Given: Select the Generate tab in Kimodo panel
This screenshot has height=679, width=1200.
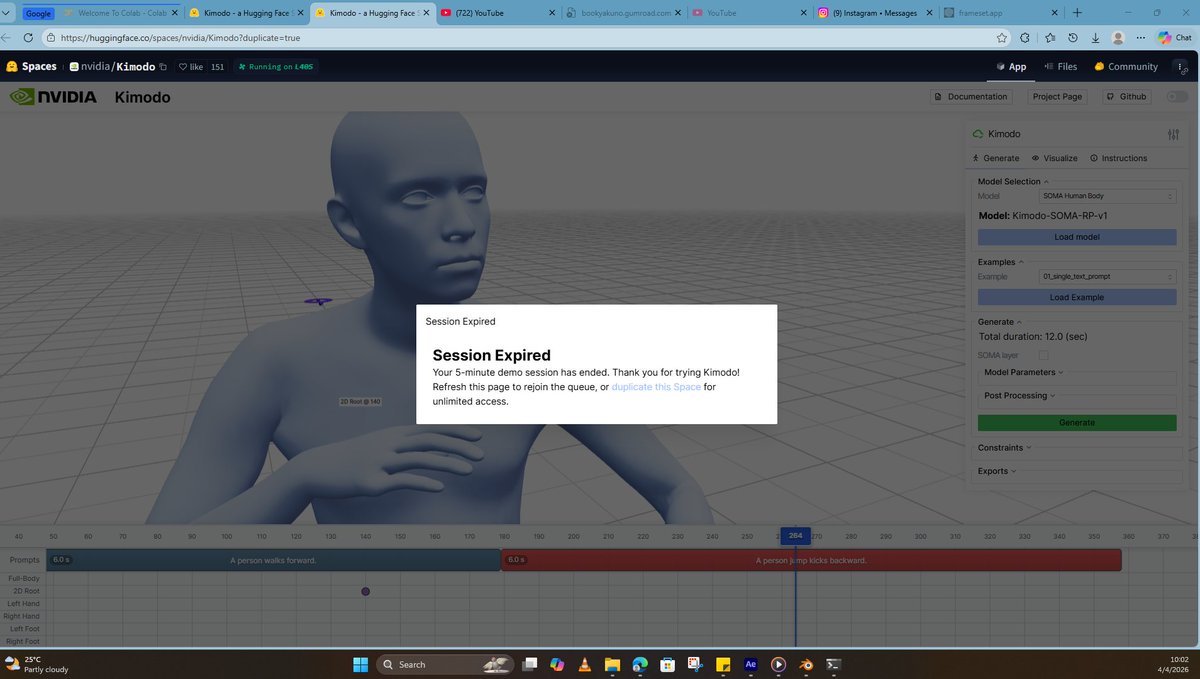Looking at the screenshot, I should click(x=995, y=158).
